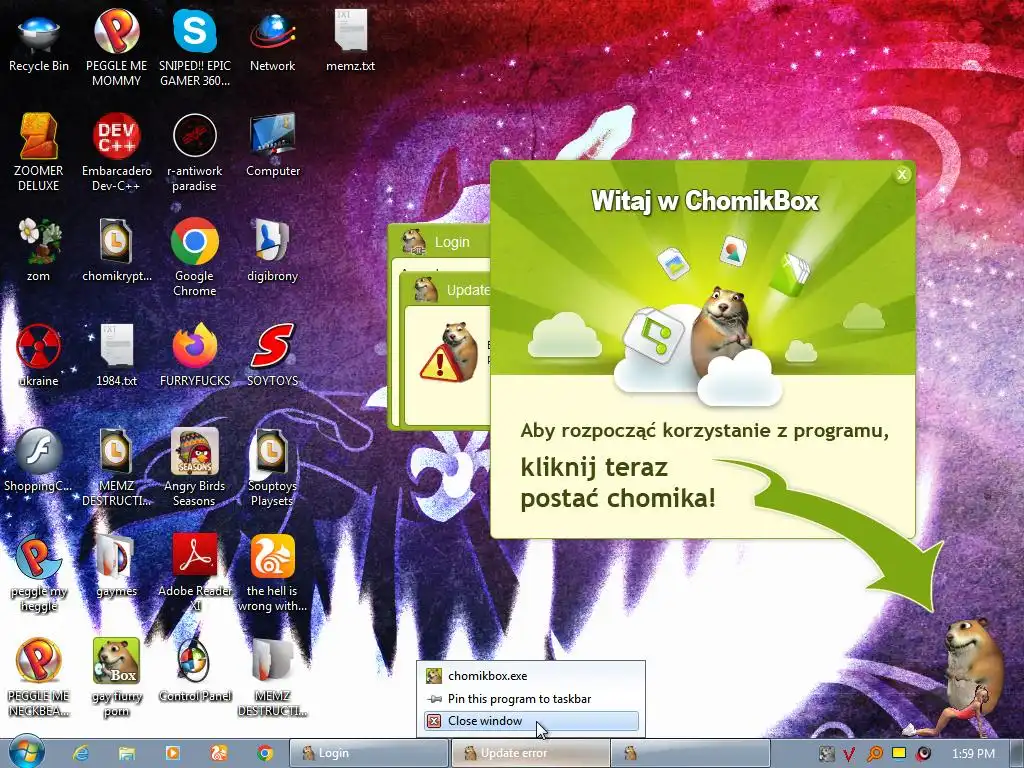Screen dimensions: 1024x768
Task: Click the warning hamster image in Update dialog
Action: [x=449, y=352]
